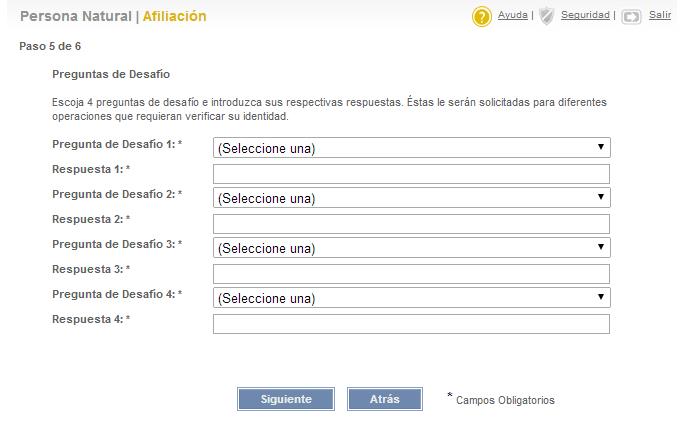Open the Pregunta de Desafío 3 dropdown

pos(411,248)
